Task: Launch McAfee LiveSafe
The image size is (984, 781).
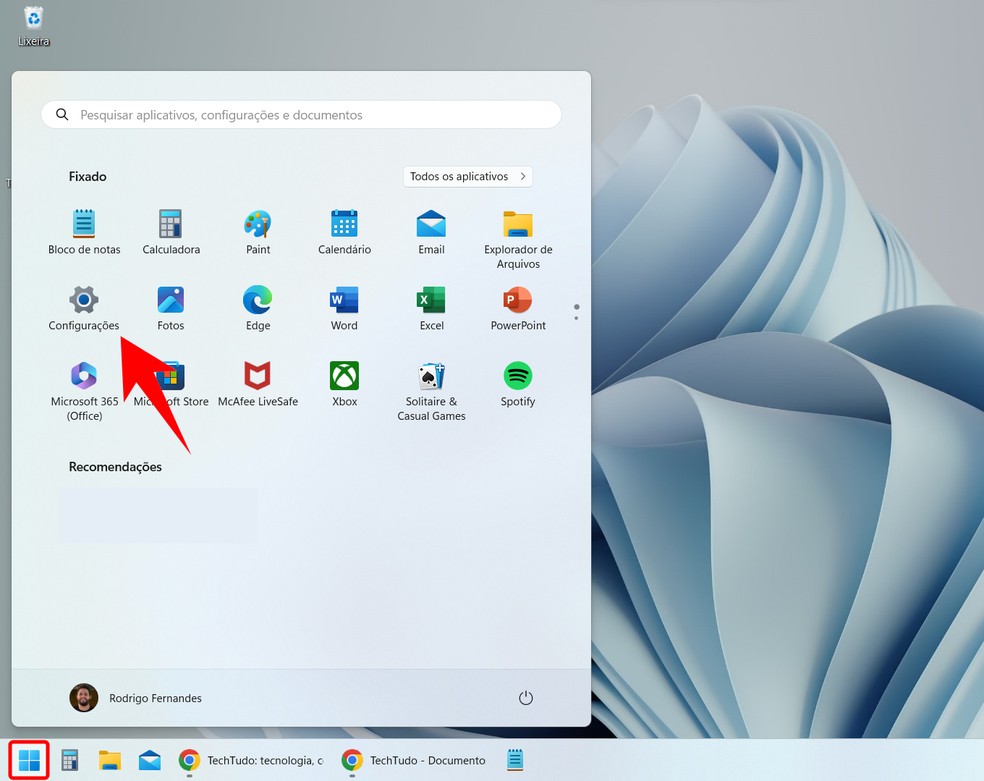Action: click(x=258, y=384)
